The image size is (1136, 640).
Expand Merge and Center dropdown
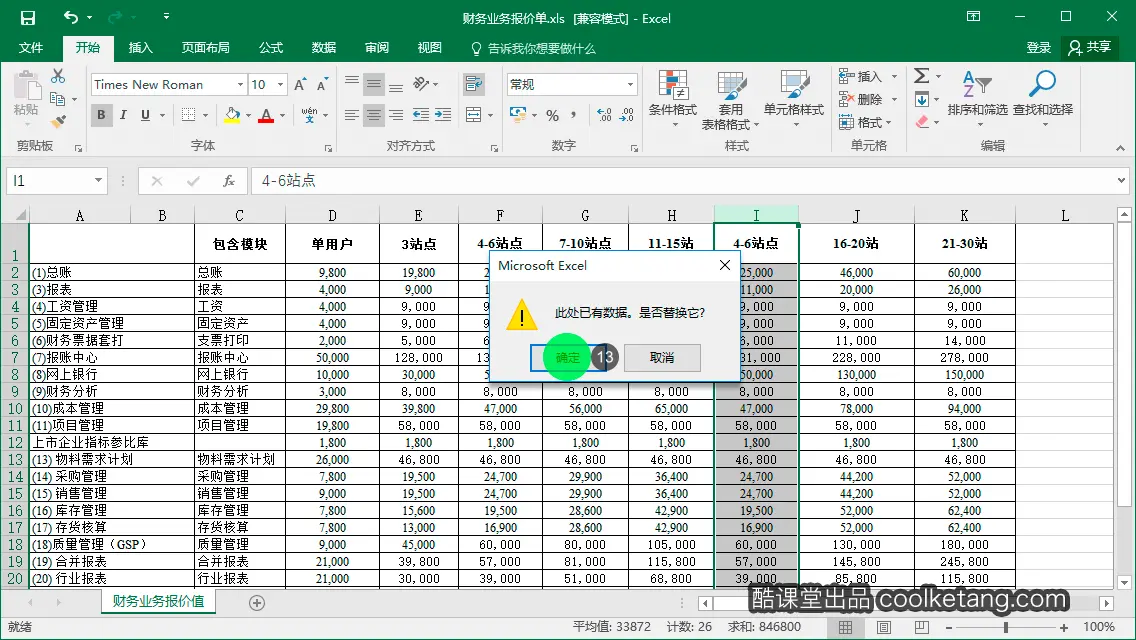[490, 115]
